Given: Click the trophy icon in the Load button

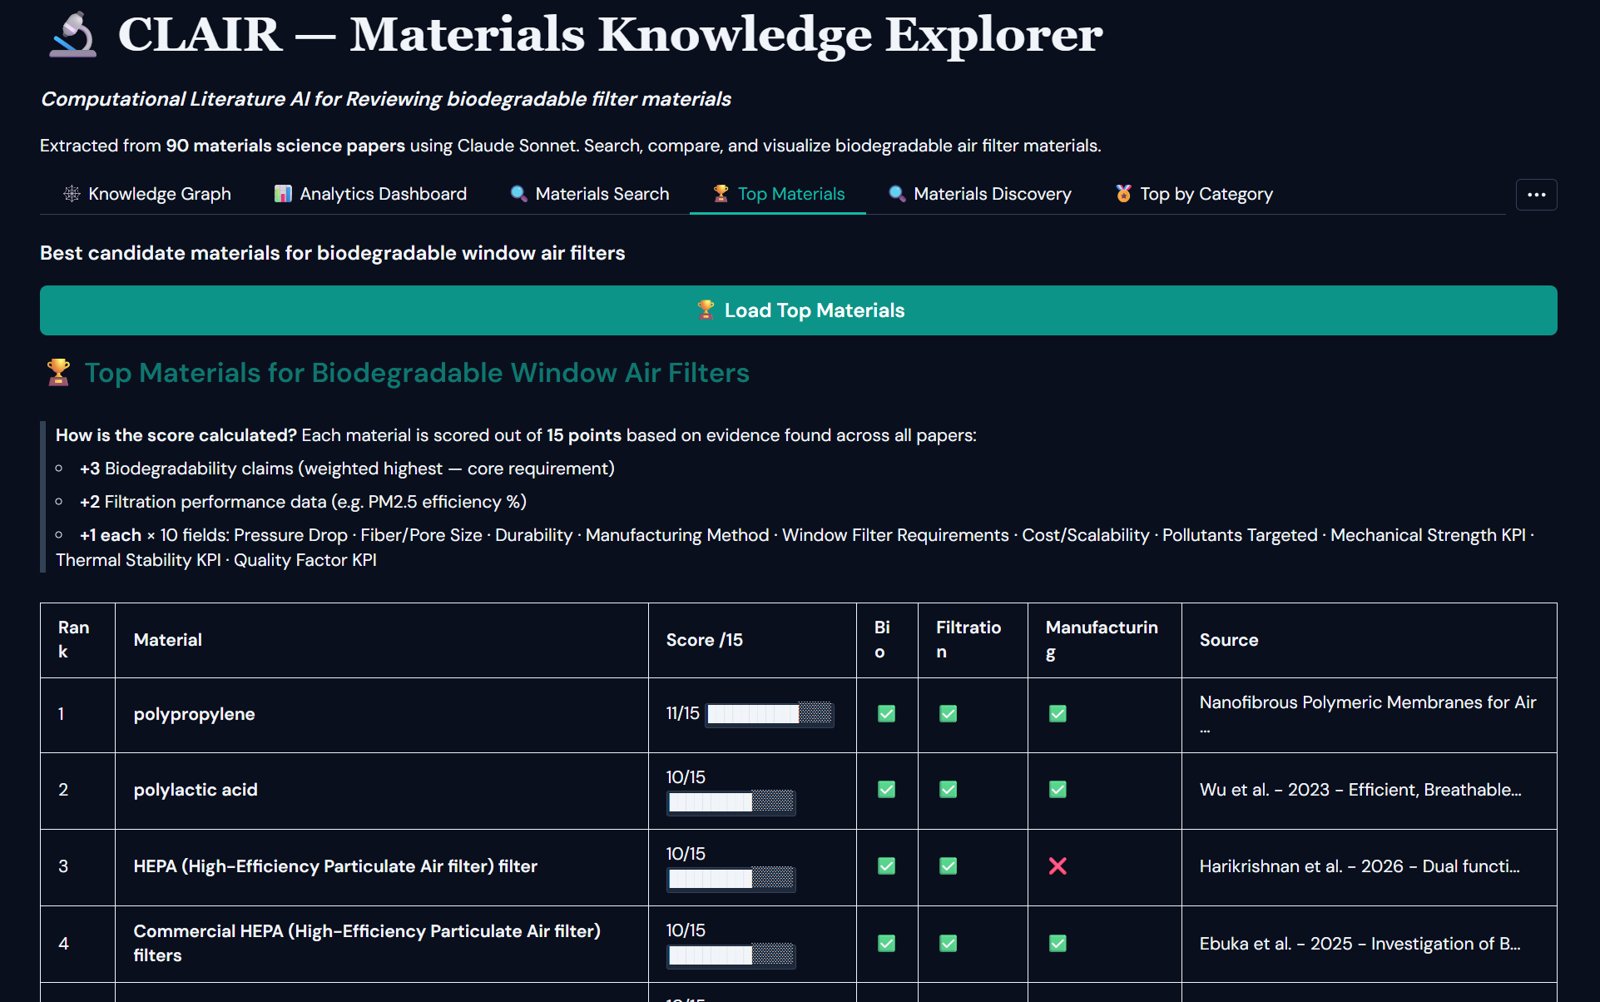Looking at the screenshot, I should pos(706,310).
